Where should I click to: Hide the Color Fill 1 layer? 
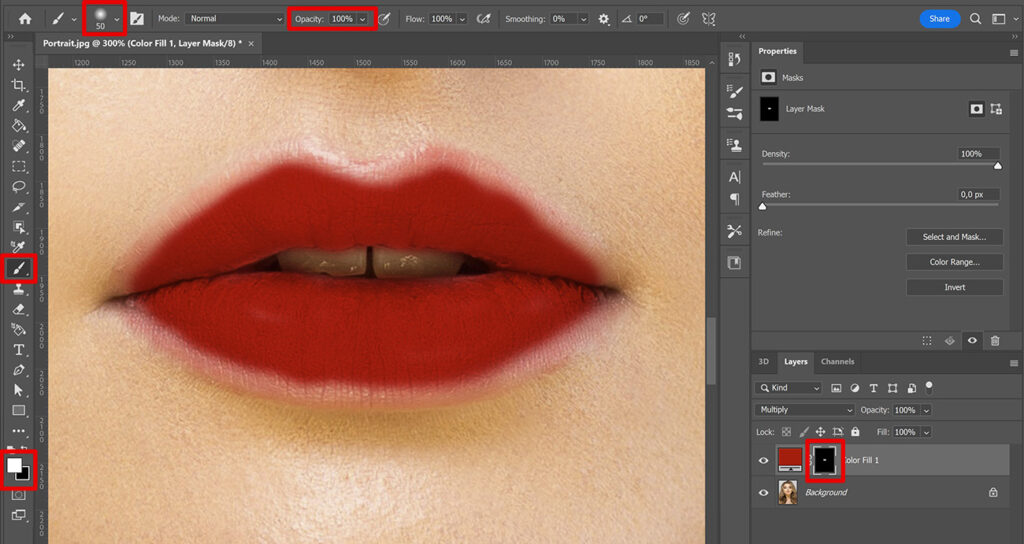point(763,460)
